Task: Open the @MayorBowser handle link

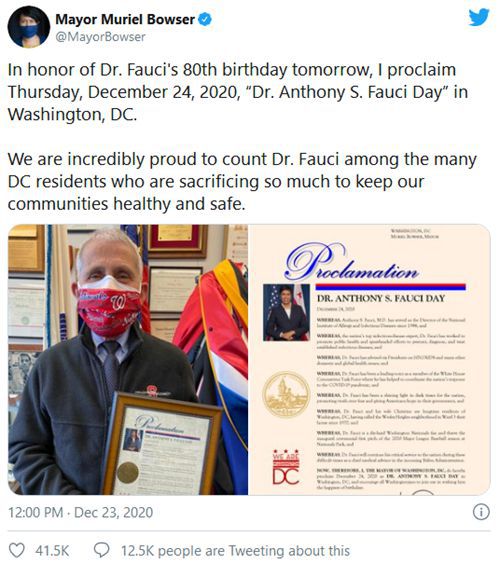Action: 100,37
